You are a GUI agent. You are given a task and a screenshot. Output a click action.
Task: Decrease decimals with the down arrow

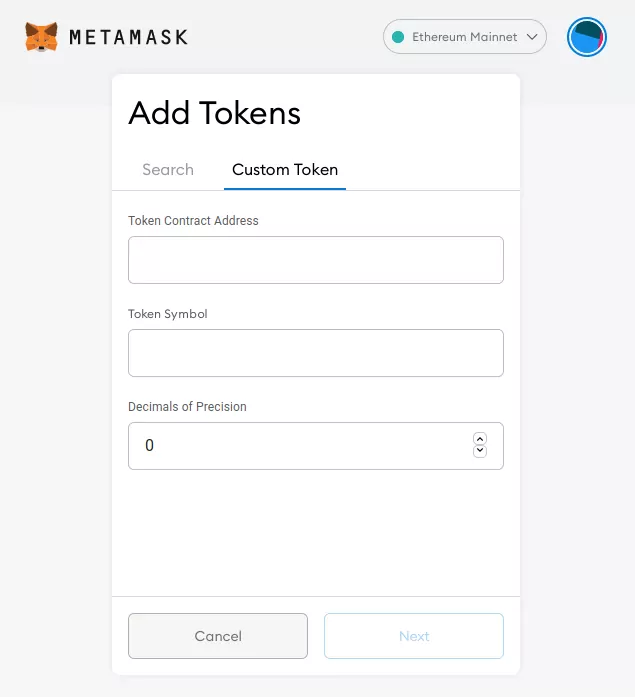pyautogui.click(x=480, y=452)
